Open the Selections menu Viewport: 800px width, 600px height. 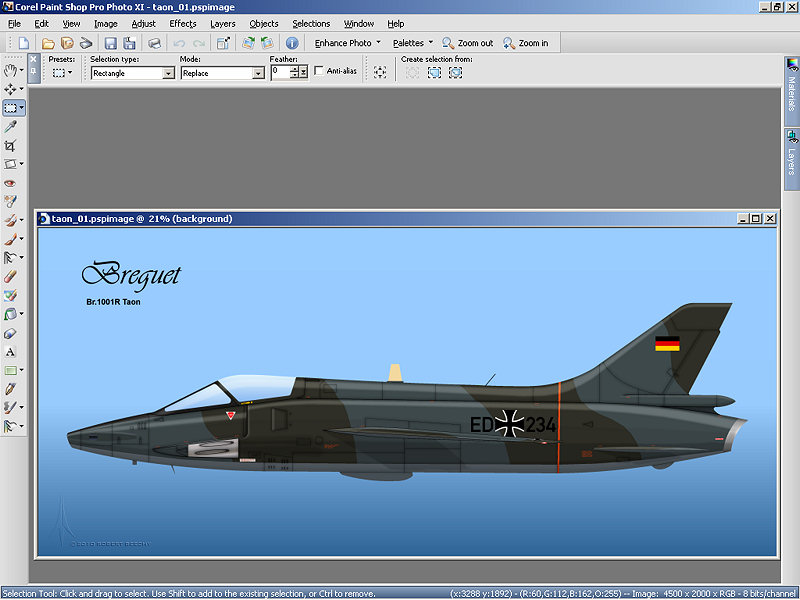coord(311,23)
